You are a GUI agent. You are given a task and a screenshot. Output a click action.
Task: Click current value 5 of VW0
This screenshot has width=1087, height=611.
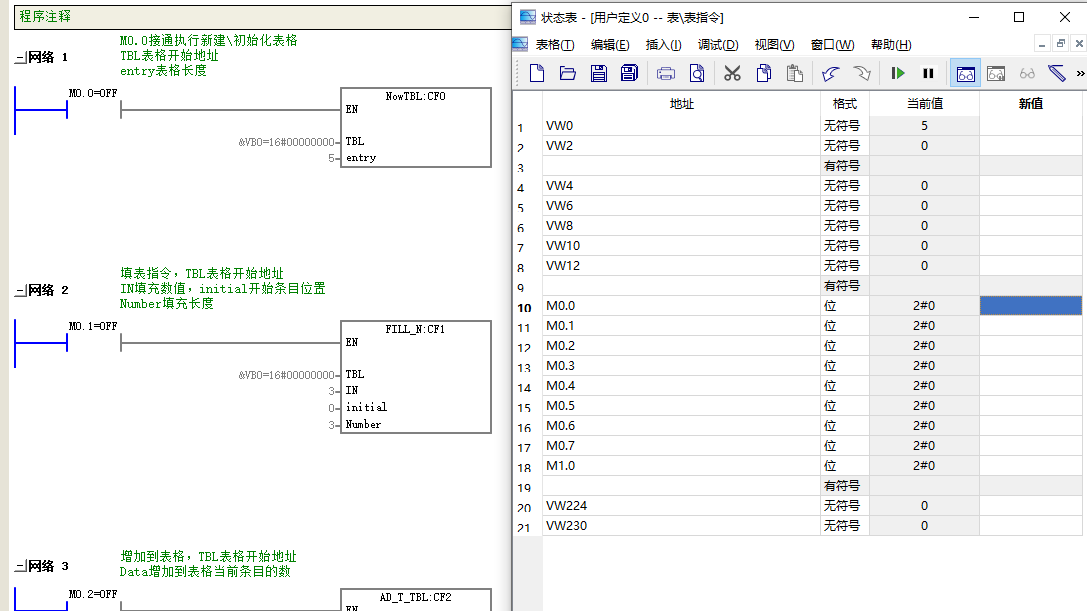(x=924, y=126)
